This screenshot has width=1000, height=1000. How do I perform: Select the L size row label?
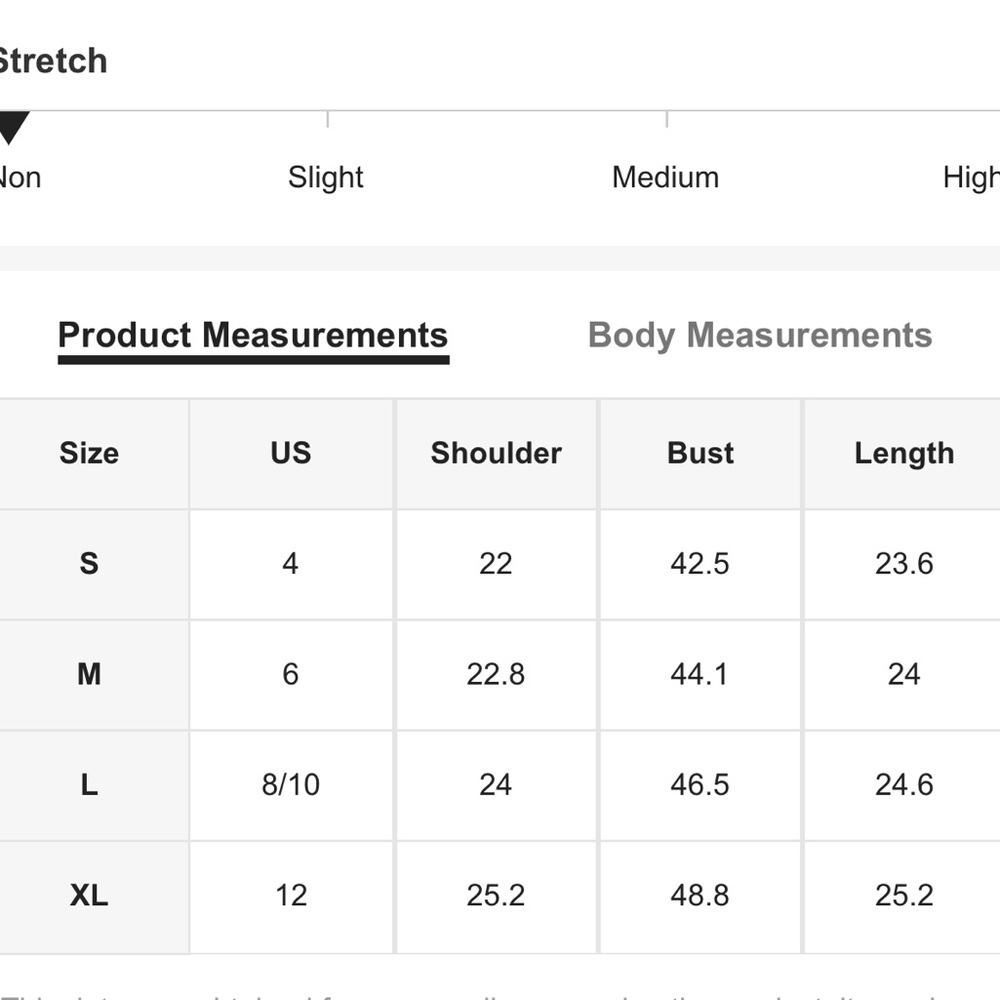point(89,785)
